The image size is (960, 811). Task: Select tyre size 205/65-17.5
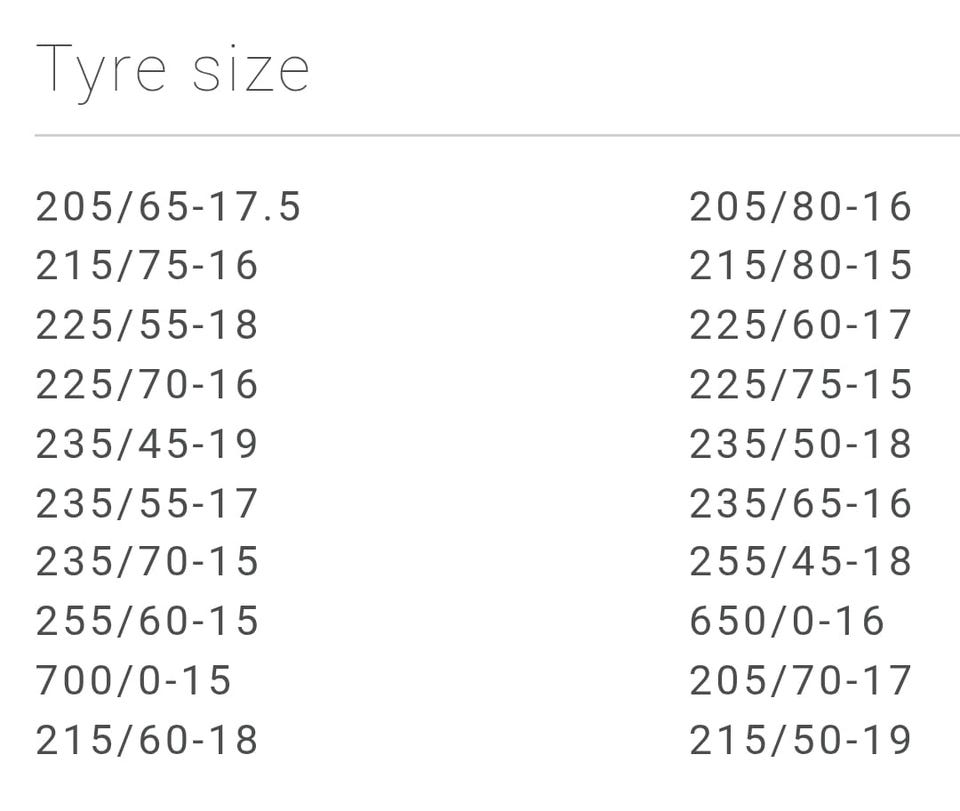coord(168,207)
